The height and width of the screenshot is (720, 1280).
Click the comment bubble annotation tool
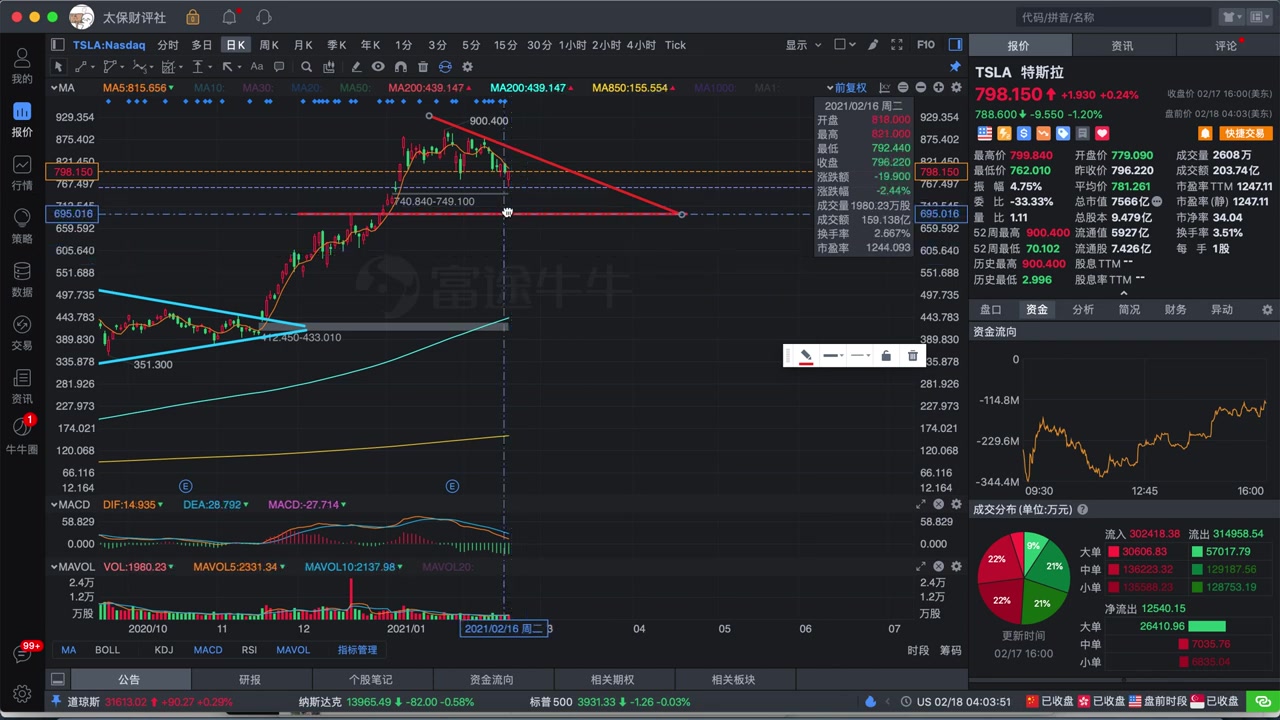tap(279, 67)
